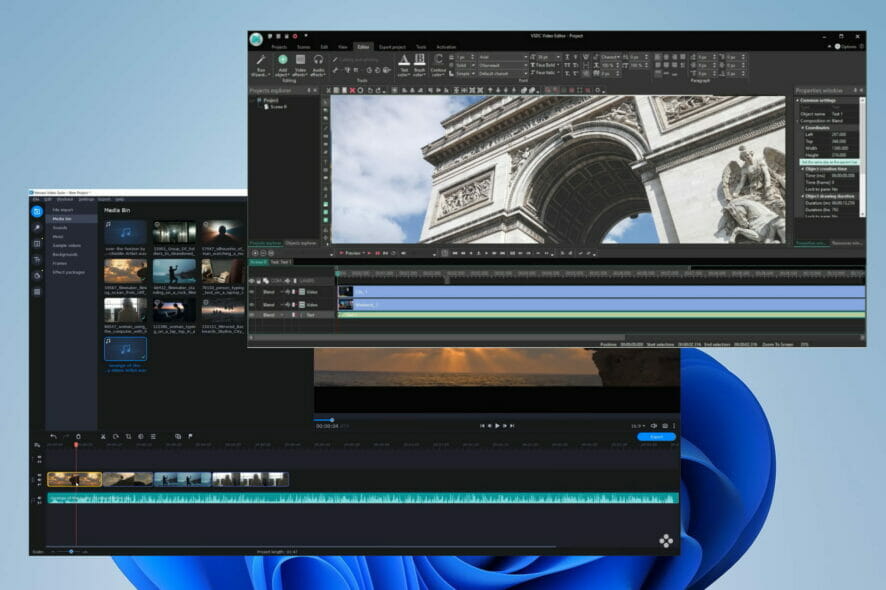Switch to VSDC Scenes ribbon tab
886x590 pixels.
[303, 47]
